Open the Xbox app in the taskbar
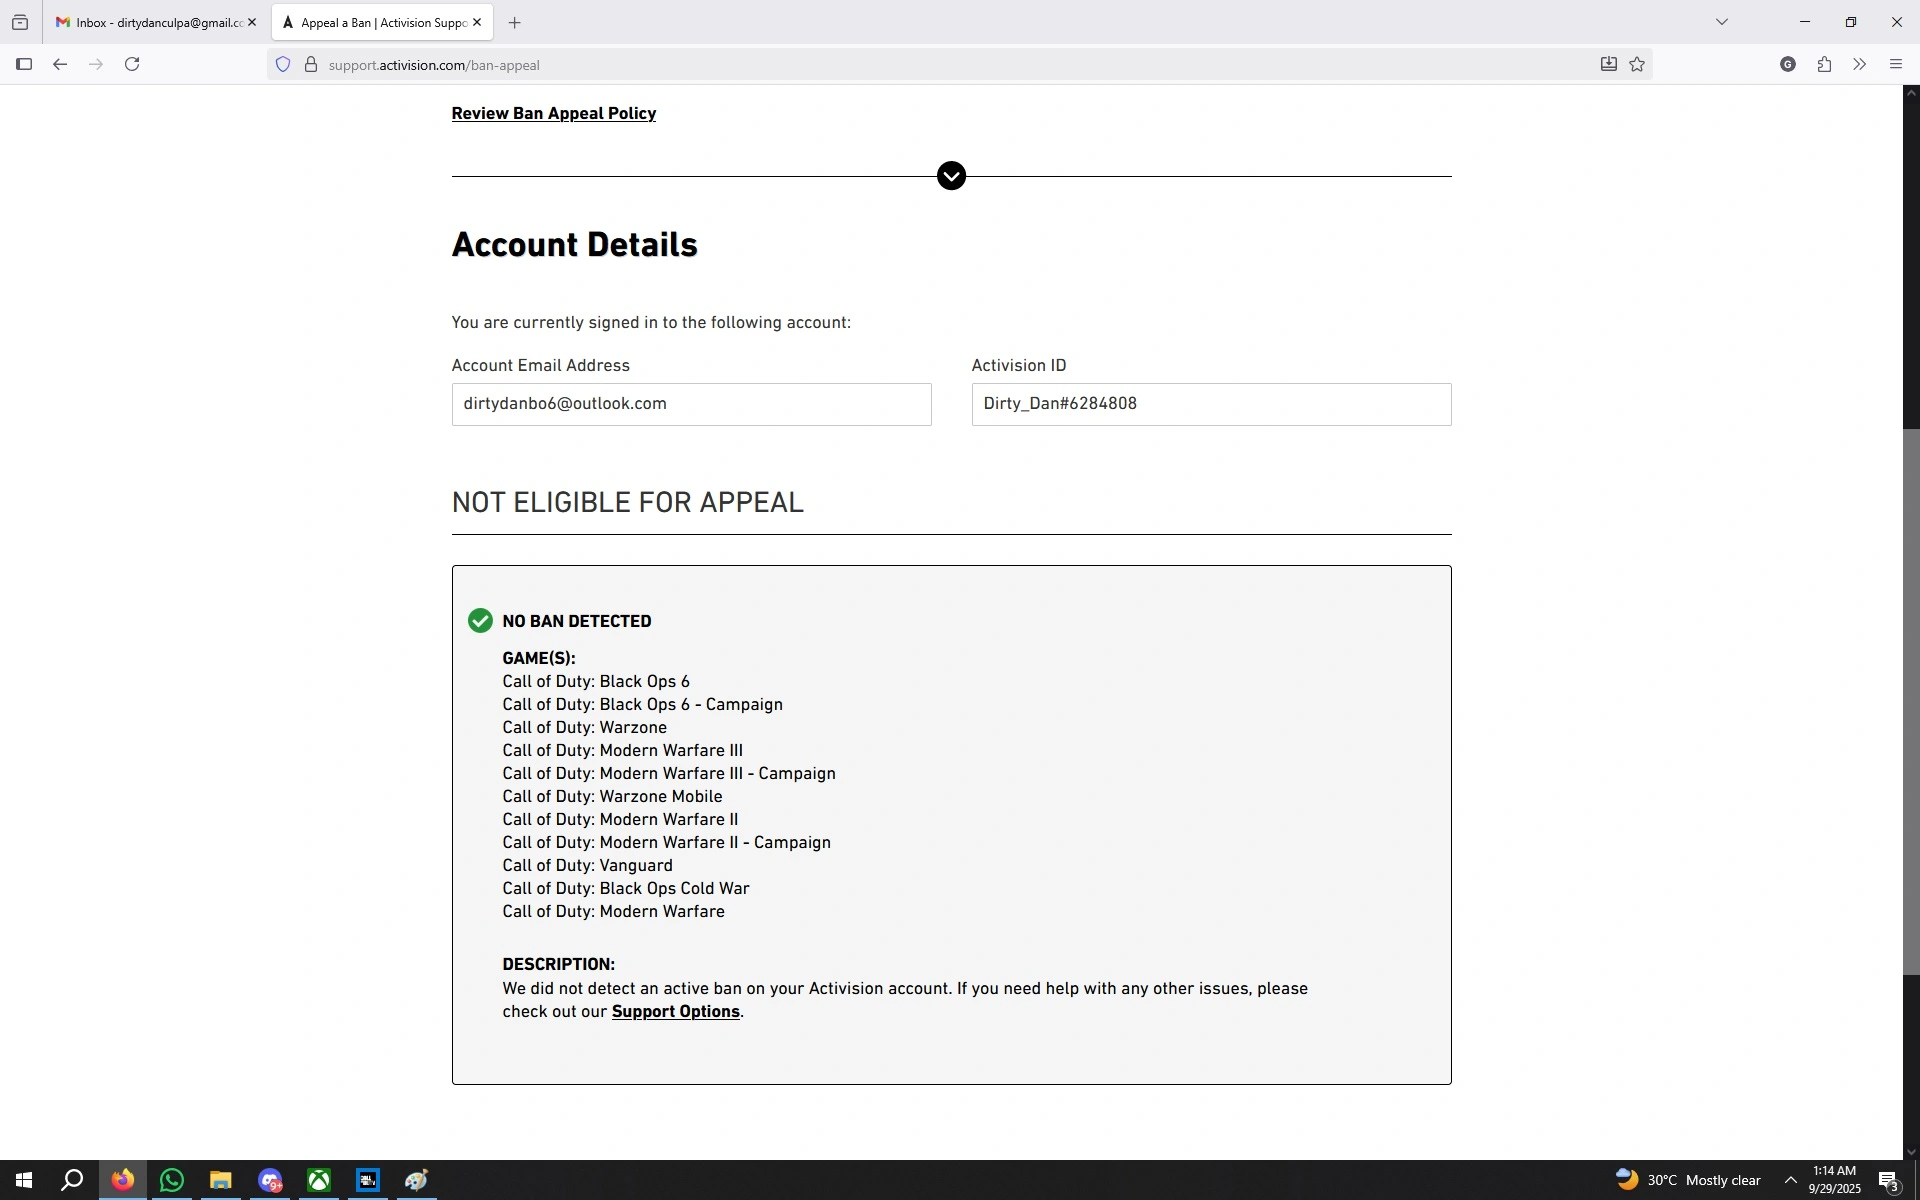 [x=319, y=1181]
